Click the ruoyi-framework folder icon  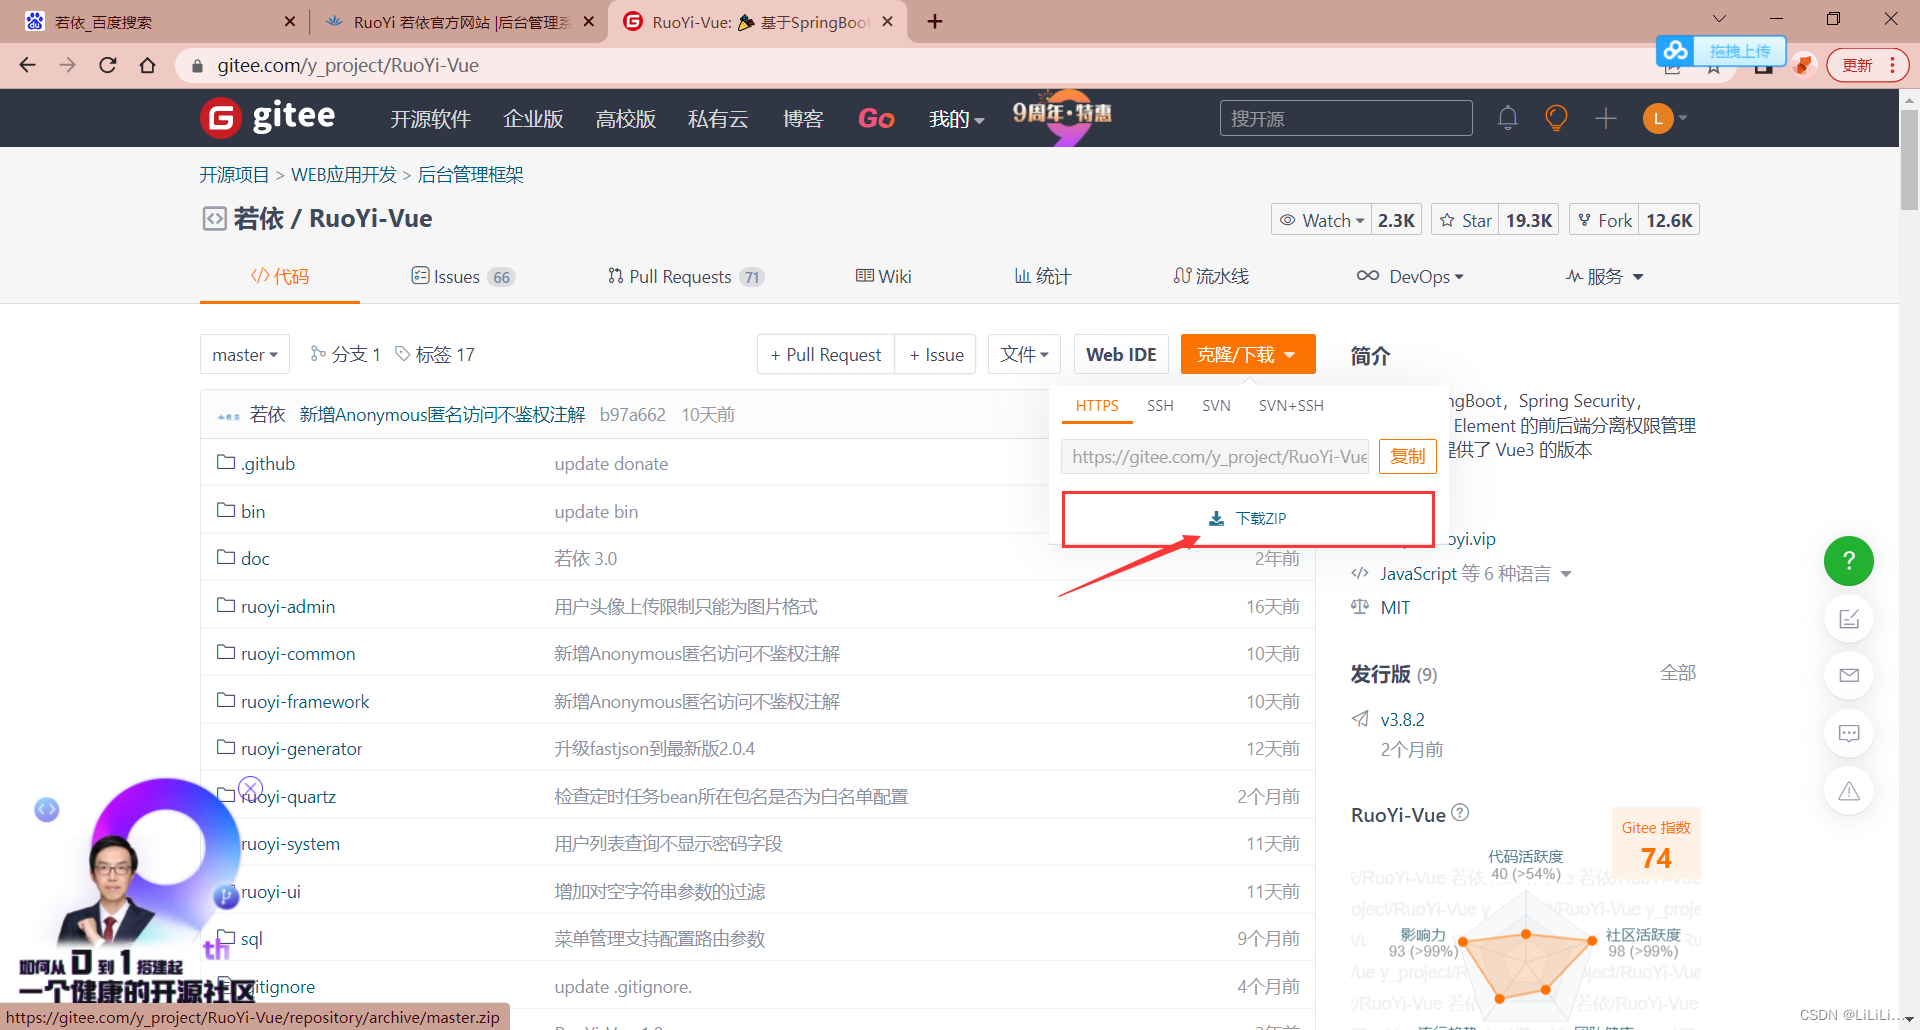point(226,700)
